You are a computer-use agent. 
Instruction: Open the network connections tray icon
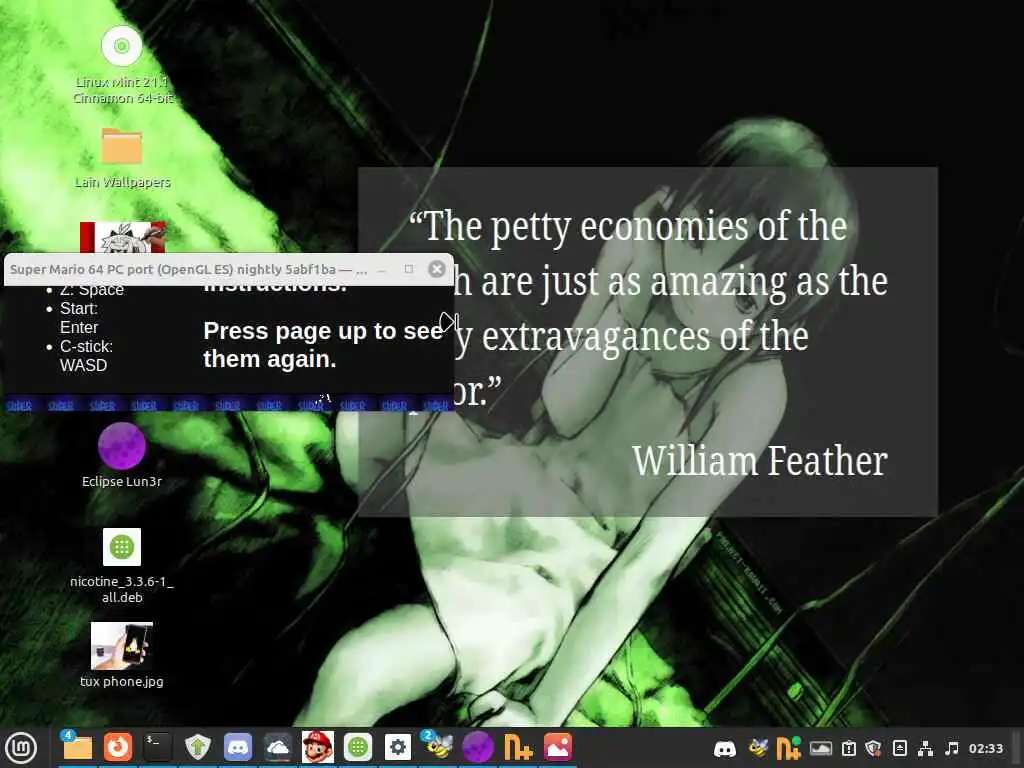pyautogui.click(x=925, y=748)
